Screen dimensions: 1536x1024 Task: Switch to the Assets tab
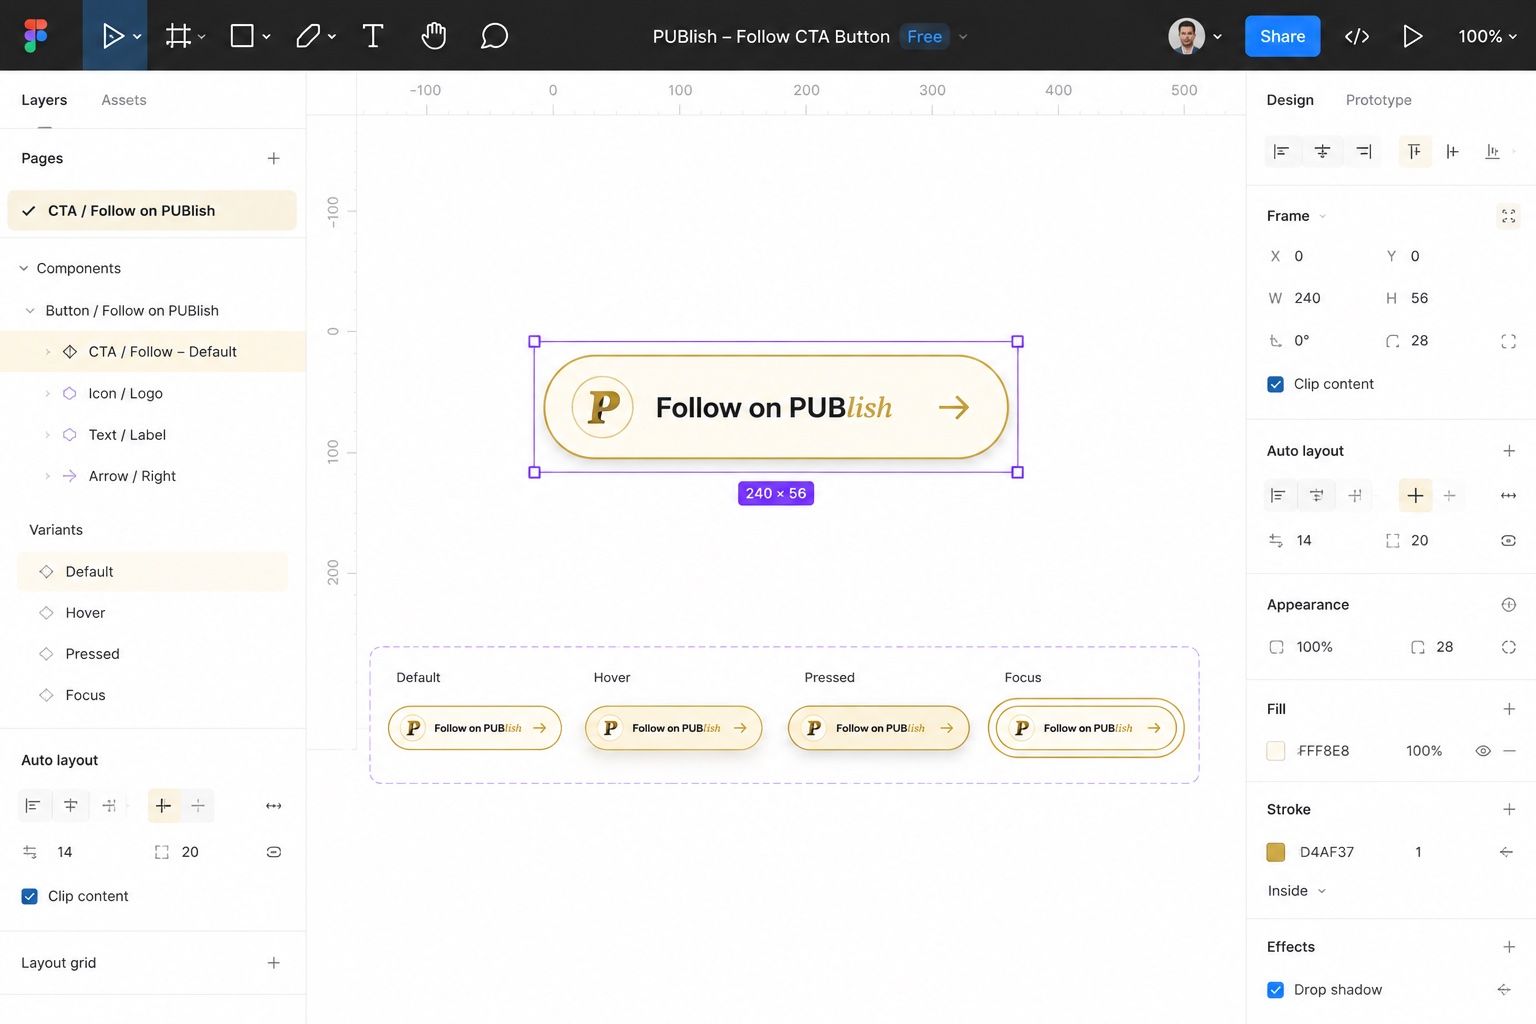coord(124,100)
